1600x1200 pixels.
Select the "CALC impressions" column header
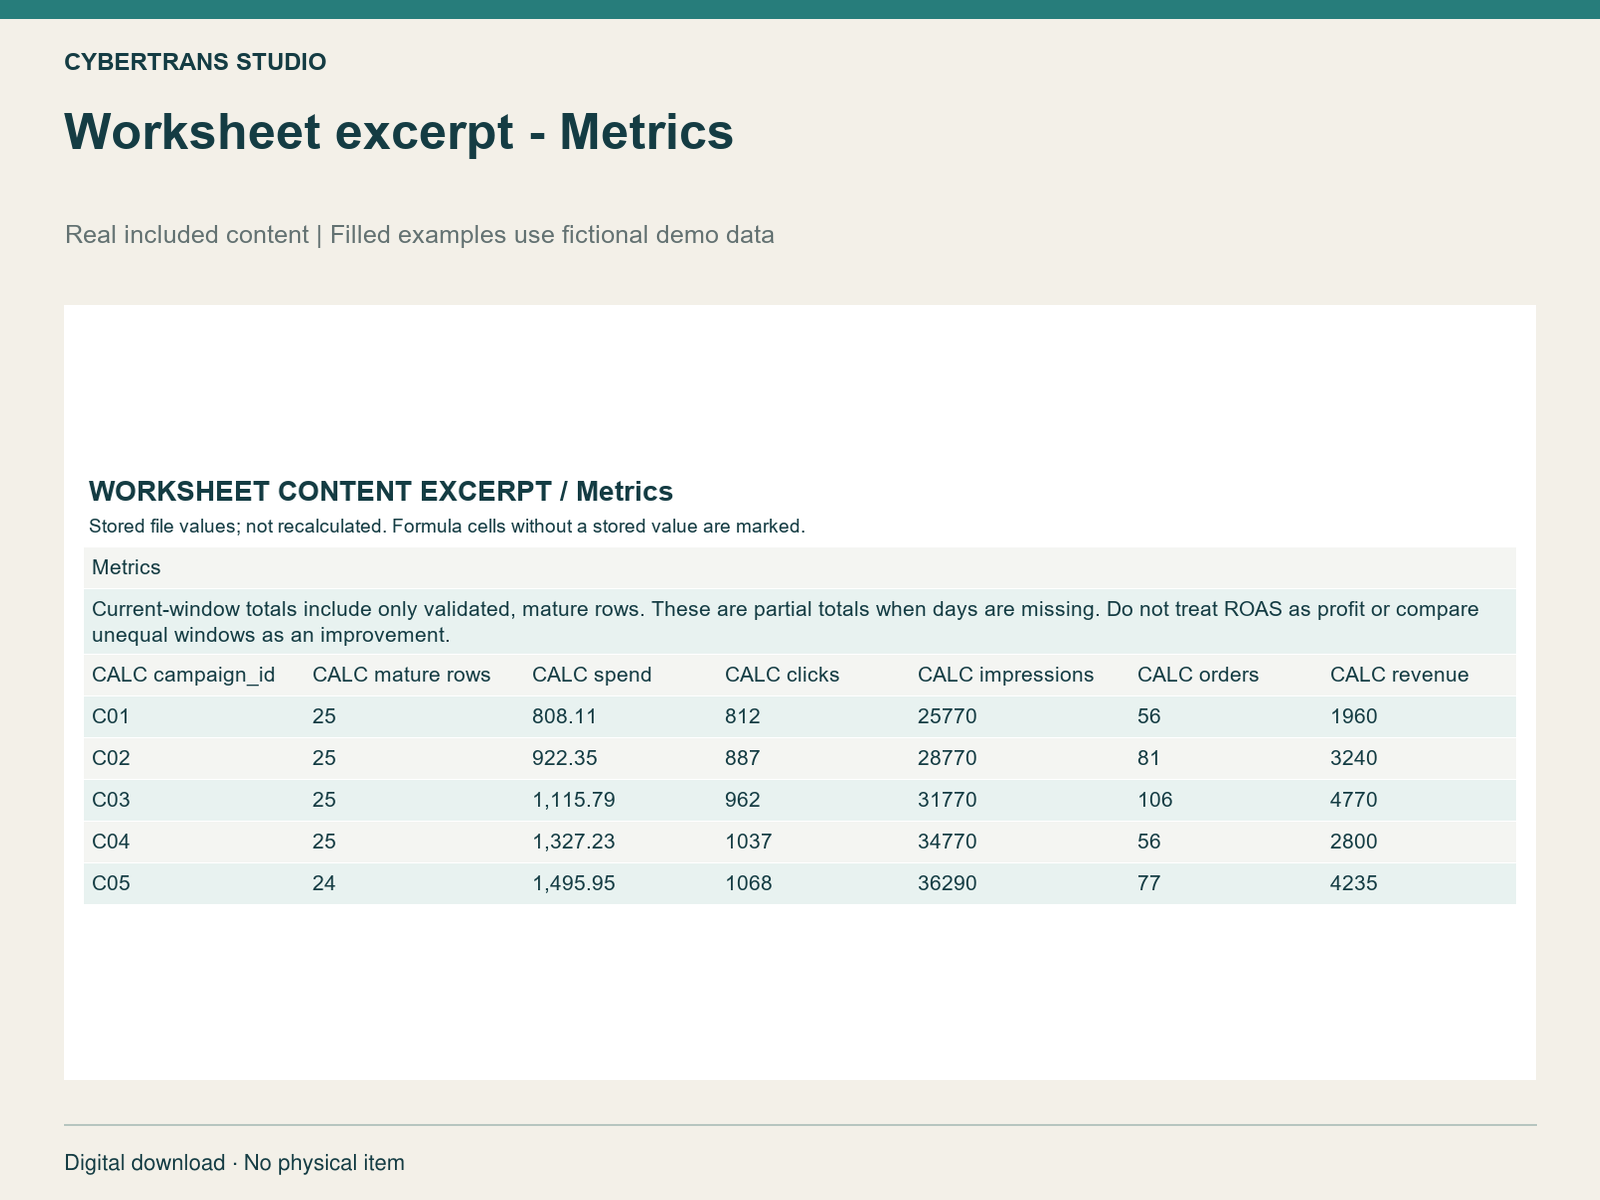click(1006, 675)
